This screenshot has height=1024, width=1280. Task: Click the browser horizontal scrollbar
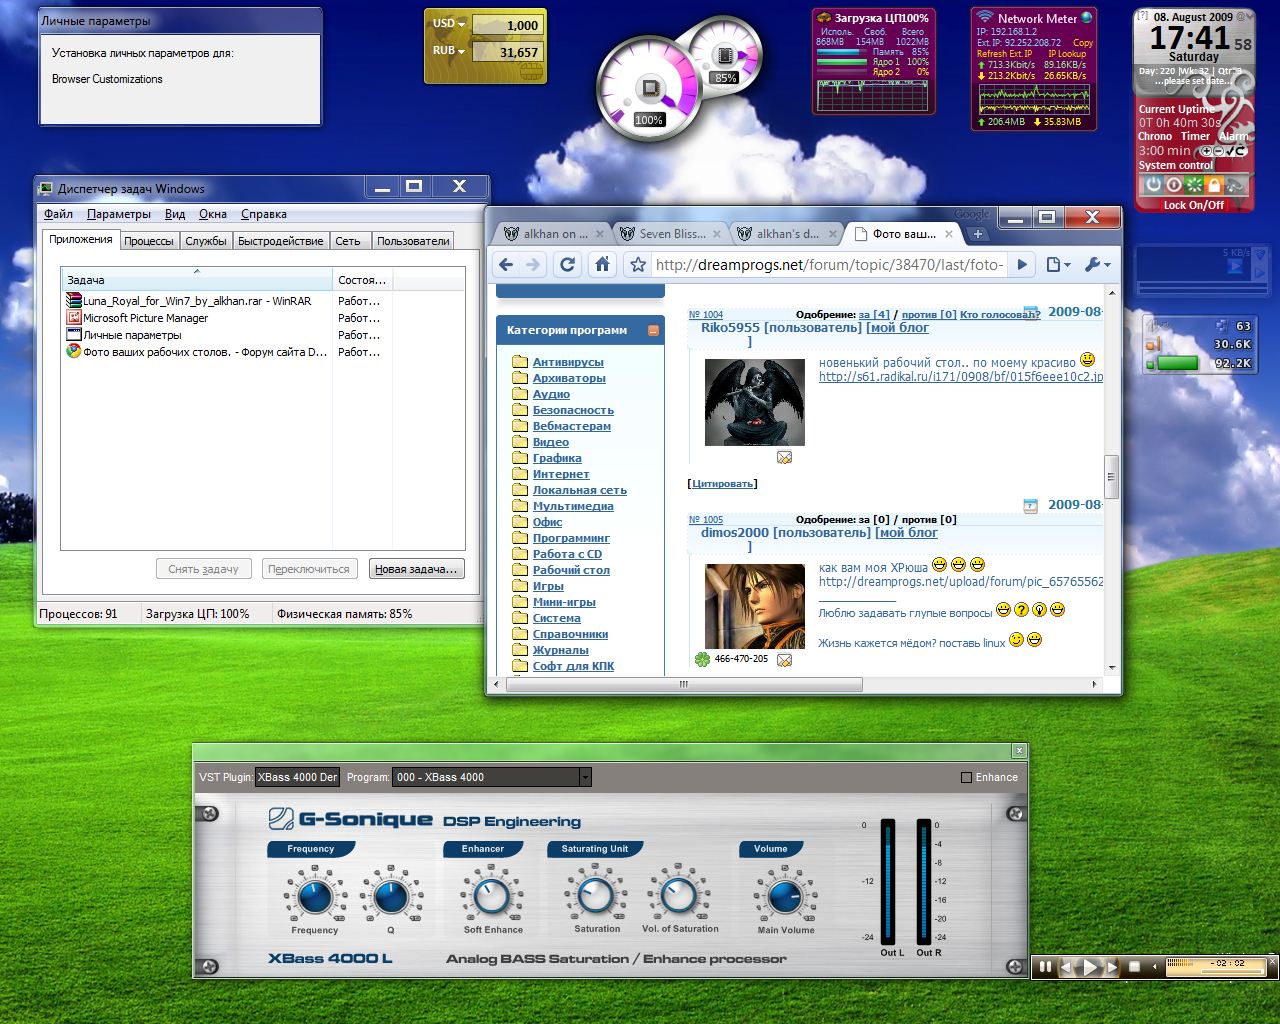coord(684,685)
